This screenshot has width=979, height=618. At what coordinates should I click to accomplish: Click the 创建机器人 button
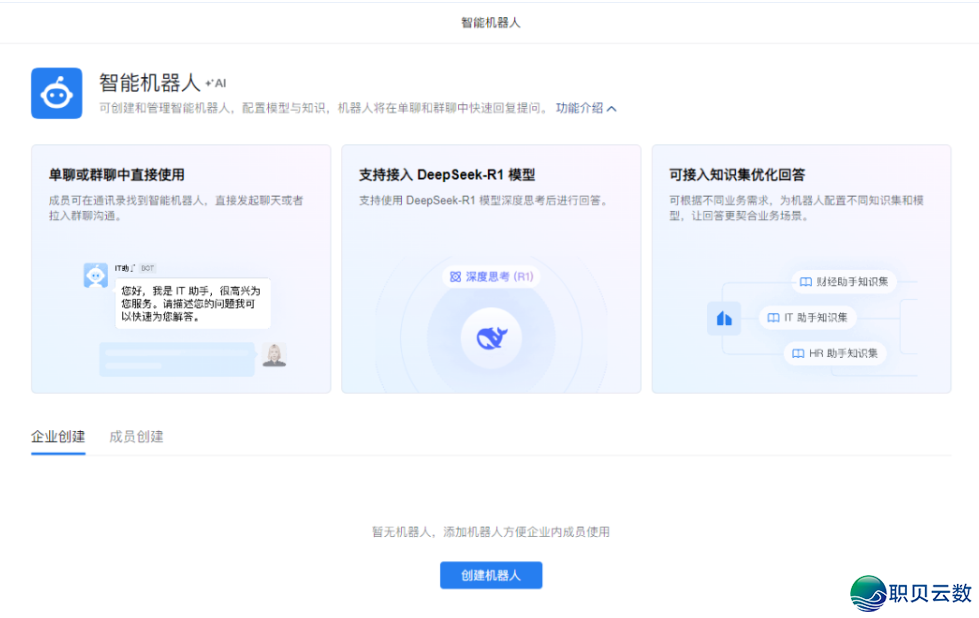(491, 575)
